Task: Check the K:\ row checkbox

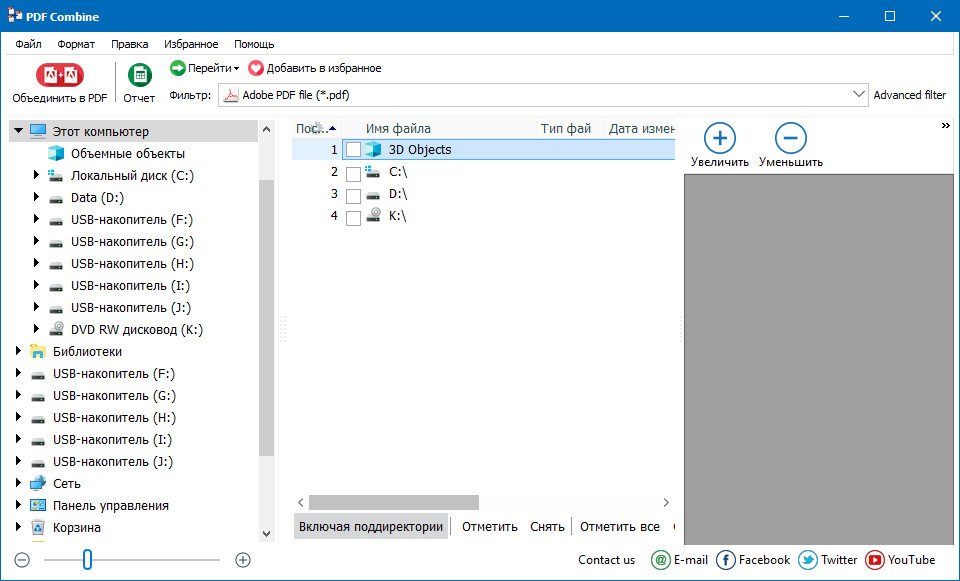Action: pos(353,218)
